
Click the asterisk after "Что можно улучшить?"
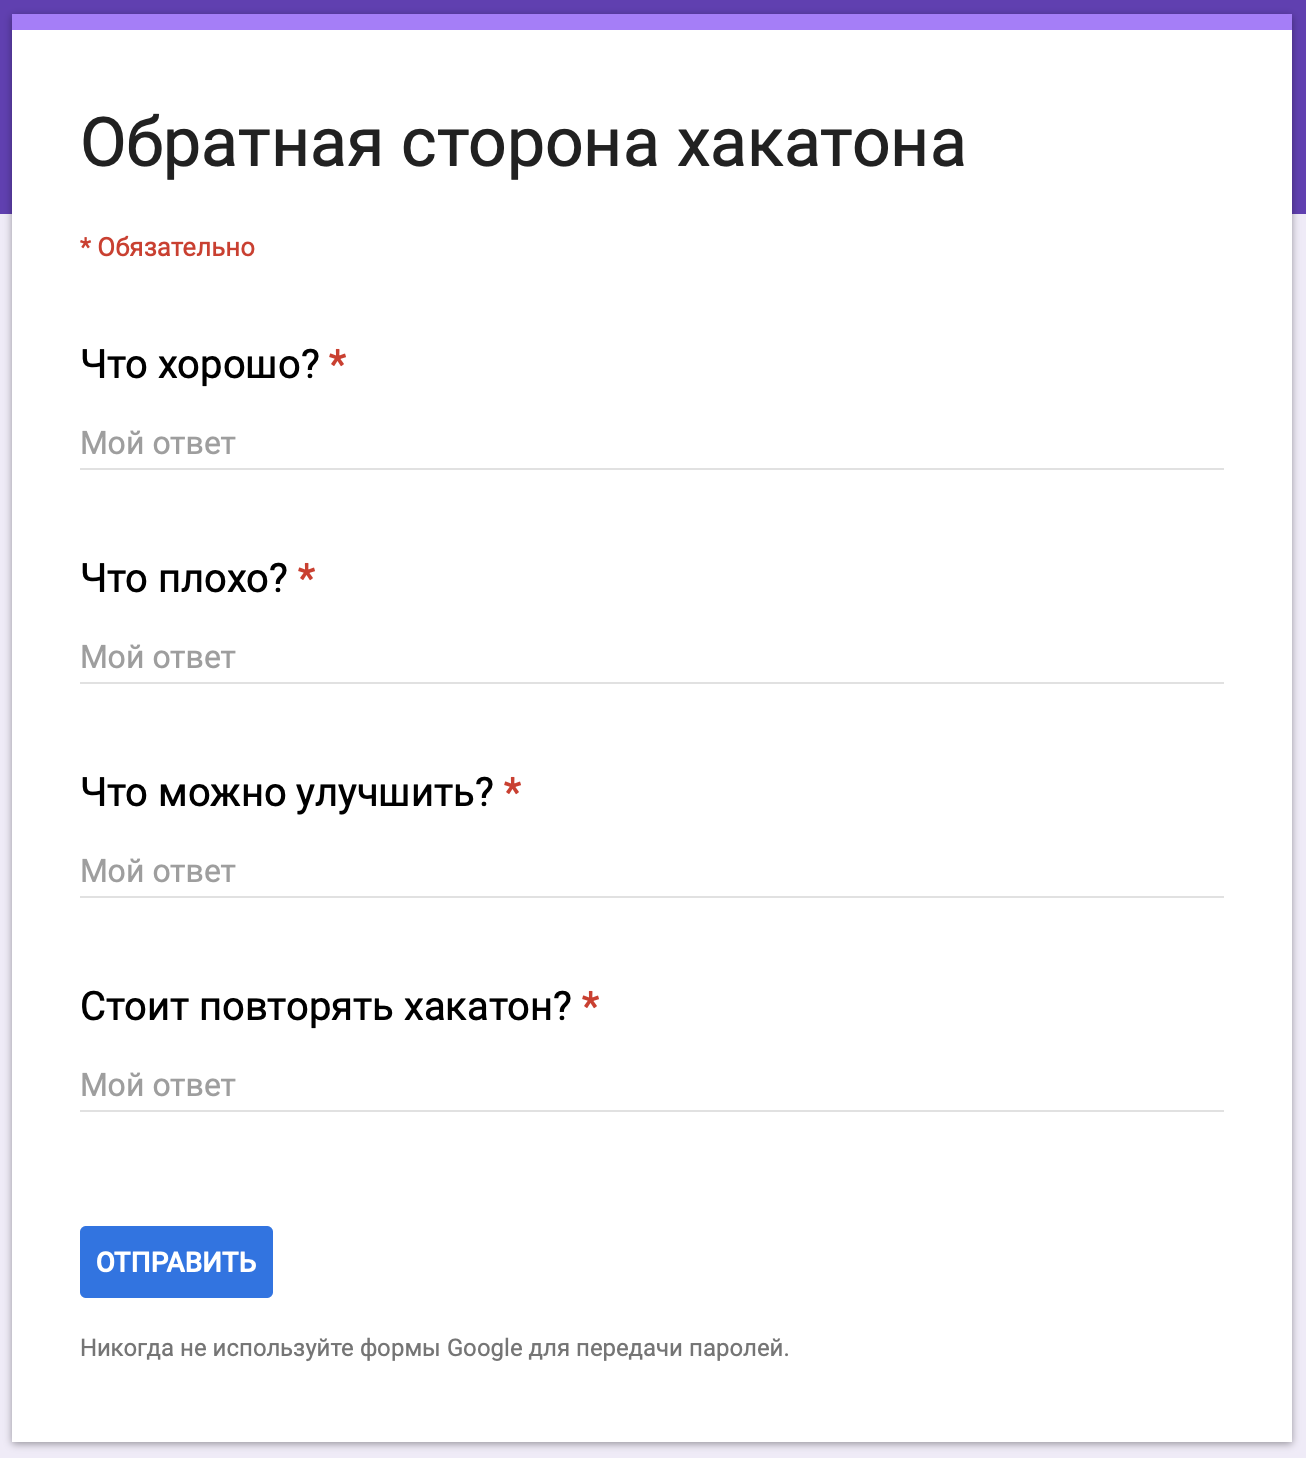(x=513, y=789)
